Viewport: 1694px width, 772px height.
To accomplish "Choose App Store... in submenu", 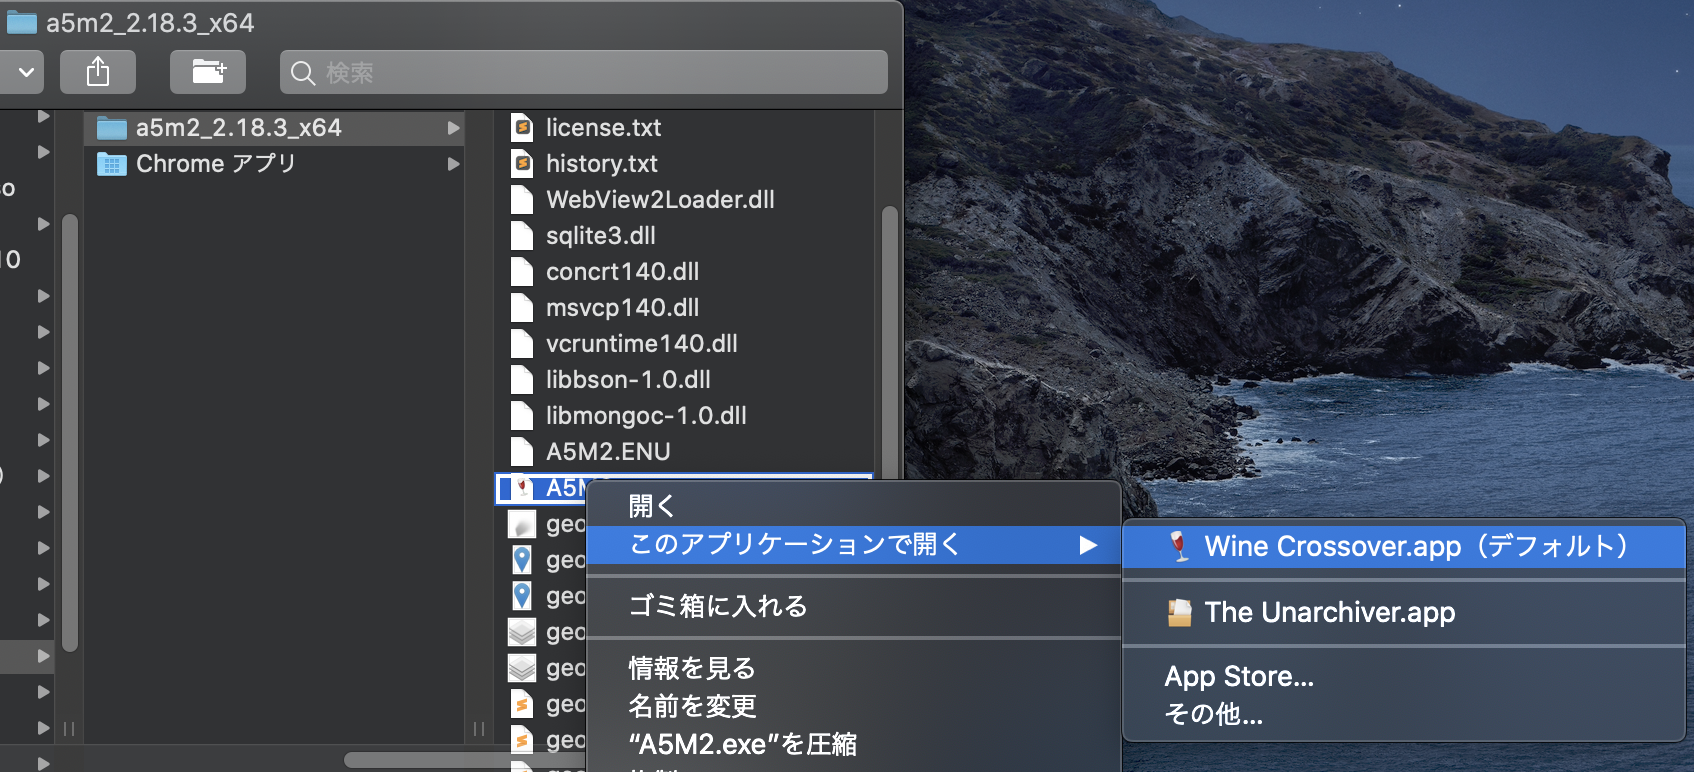I will 1404,677.
